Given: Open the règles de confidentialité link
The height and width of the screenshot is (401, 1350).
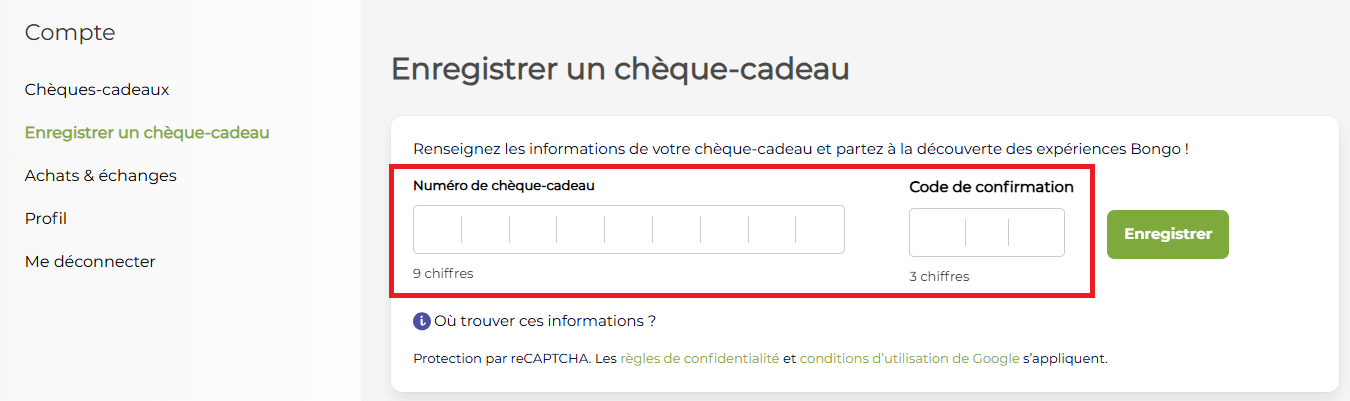Looking at the screenshot, I should click(699, 358).
